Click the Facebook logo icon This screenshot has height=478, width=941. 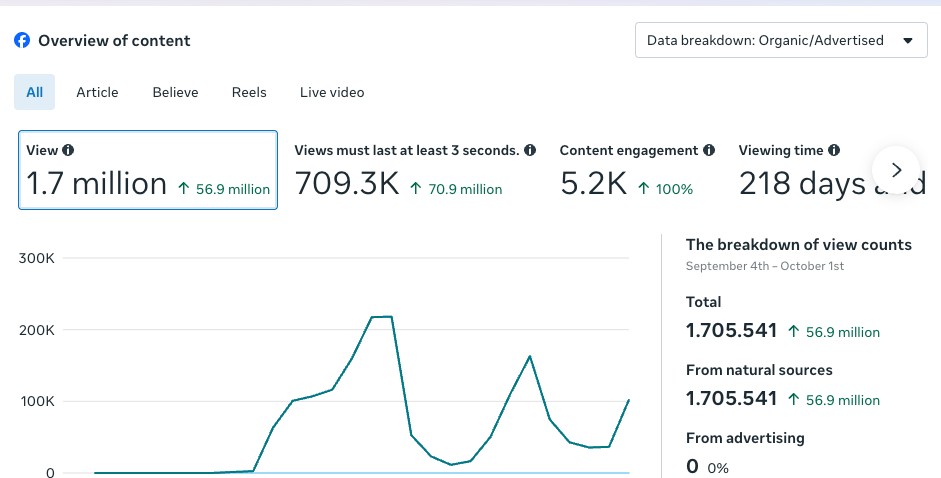click(x=22, y=40)
